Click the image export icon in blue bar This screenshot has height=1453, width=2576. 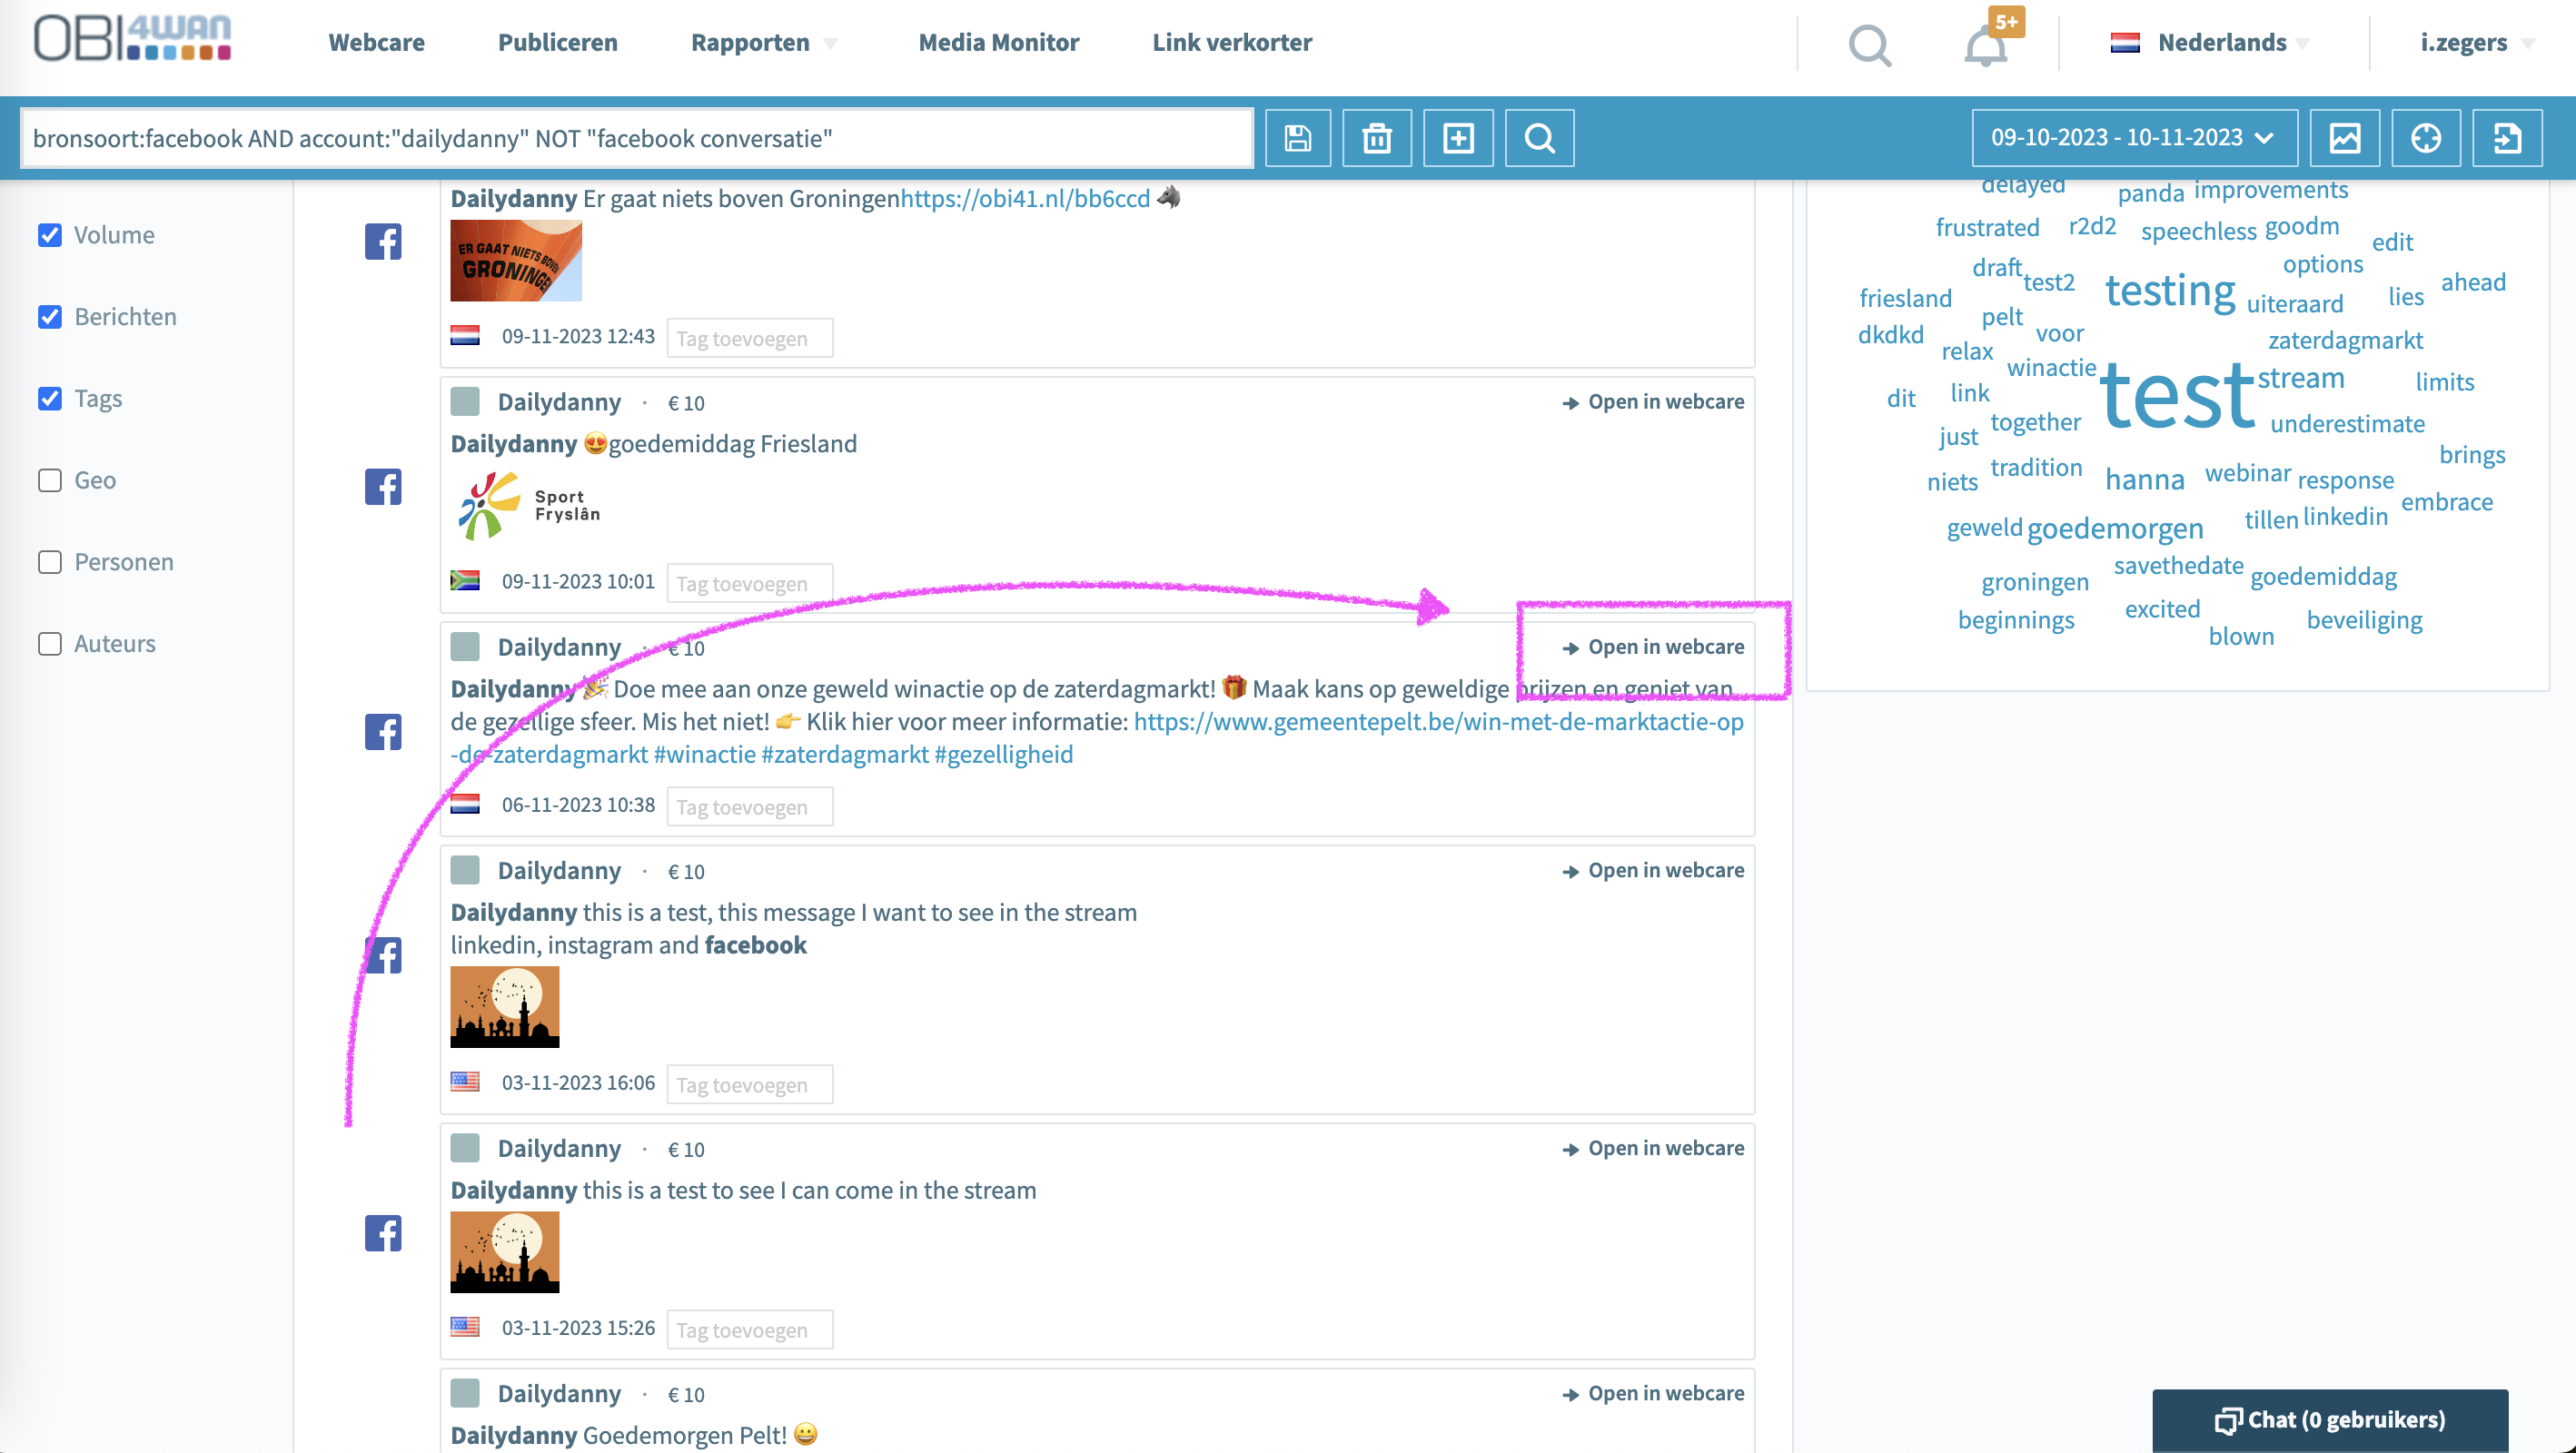[2344, 138]
